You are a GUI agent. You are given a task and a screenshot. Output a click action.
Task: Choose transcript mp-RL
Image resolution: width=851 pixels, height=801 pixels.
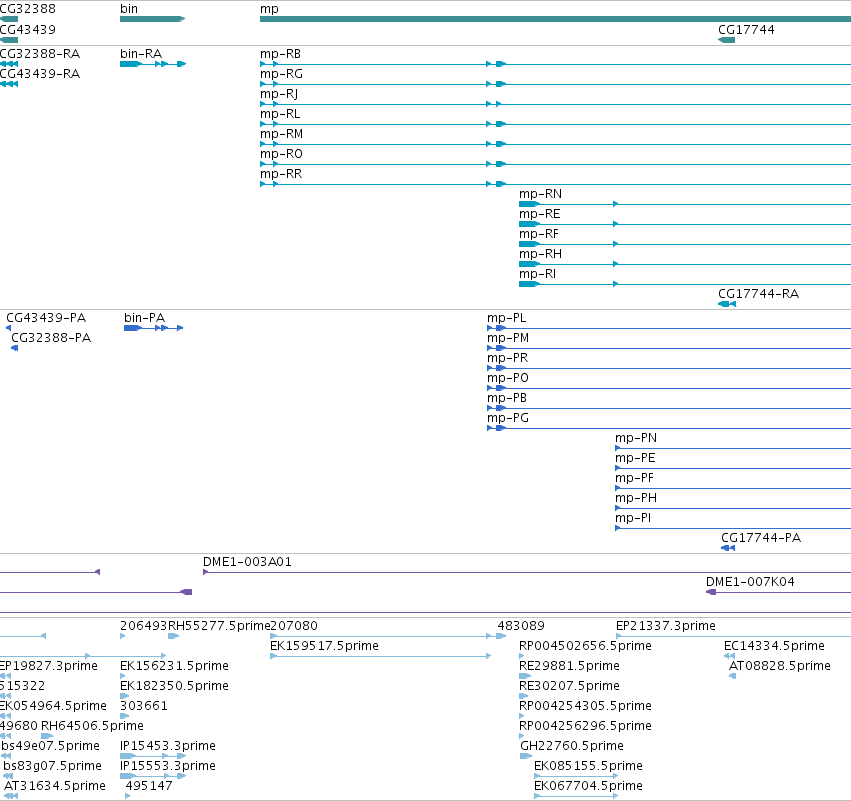pos(280,114)
